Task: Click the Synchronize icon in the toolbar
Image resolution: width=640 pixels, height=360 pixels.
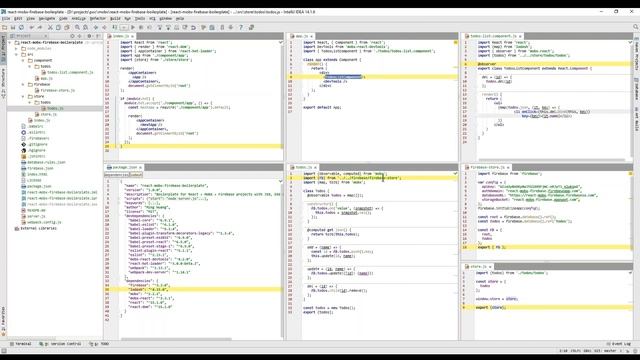Action: pyautogui.click(x=21, y=27)
